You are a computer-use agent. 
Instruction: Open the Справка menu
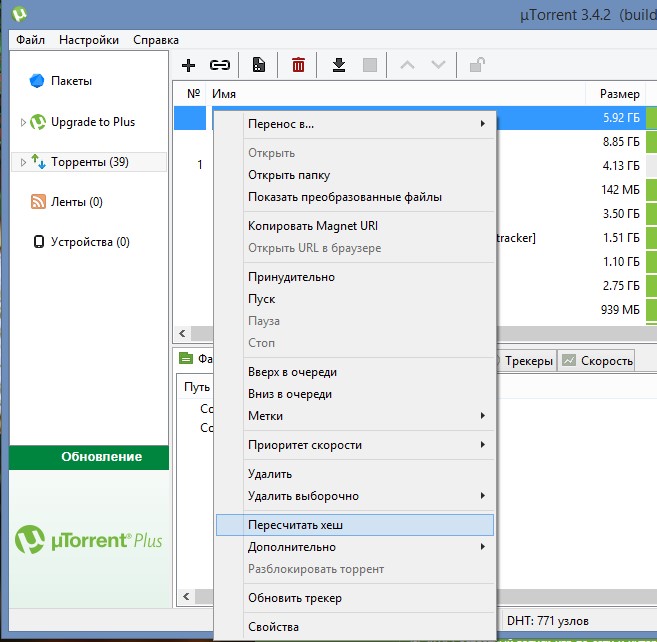[x=156, y=40]
